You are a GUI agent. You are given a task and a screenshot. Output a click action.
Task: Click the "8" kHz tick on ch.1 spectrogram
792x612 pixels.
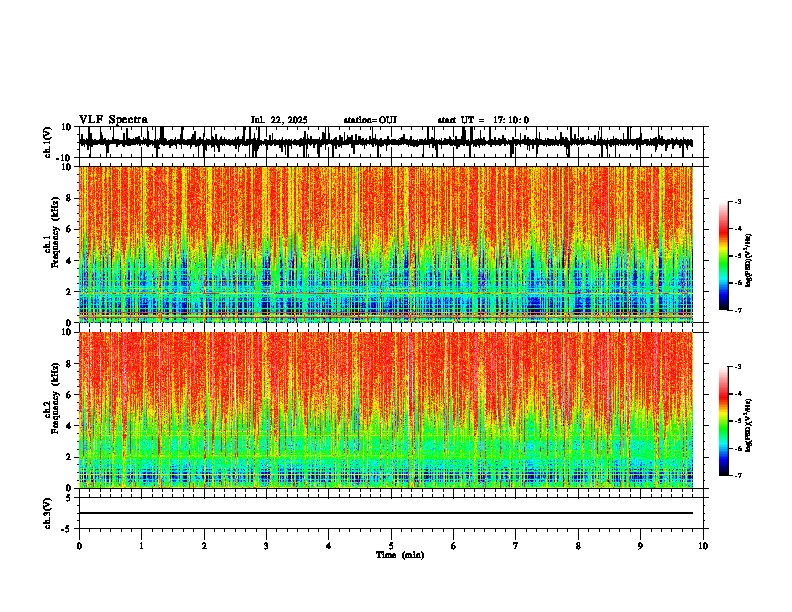[69, 198]
